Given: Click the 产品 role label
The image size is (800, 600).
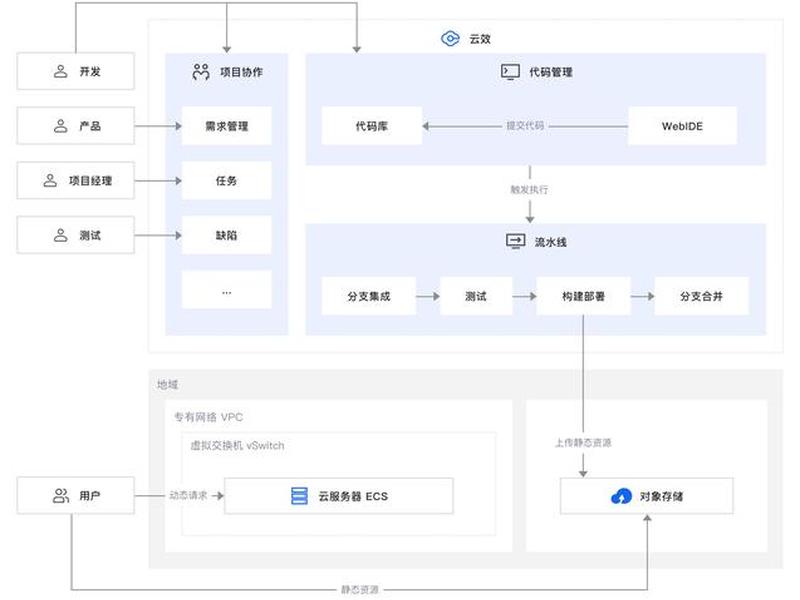Looking at the screenshot, I should (90, 126).
